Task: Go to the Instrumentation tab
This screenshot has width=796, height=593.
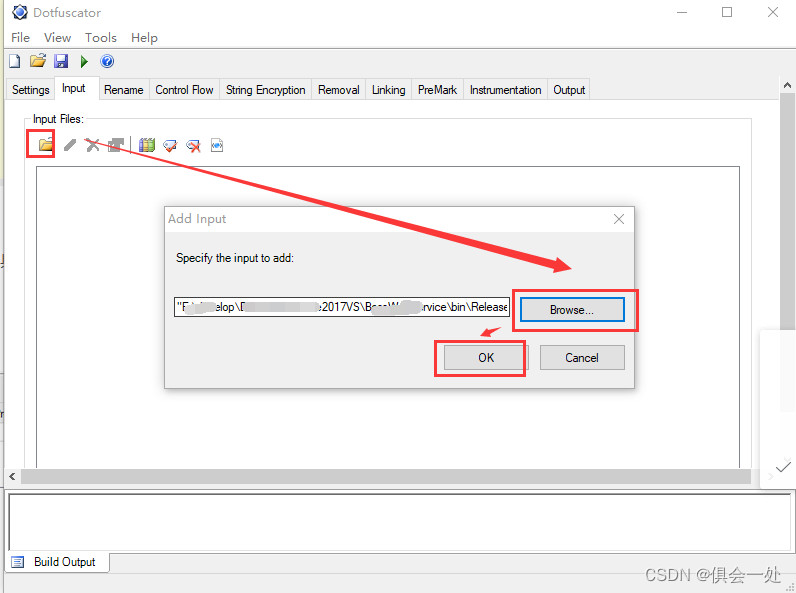Action: (505, 90)
